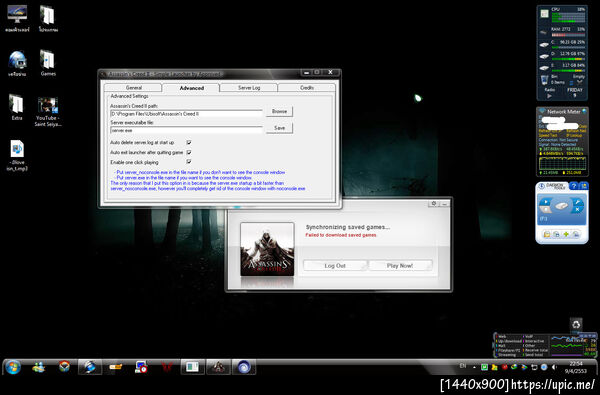Toggle Enable one click playing checkbox
This screenshot has width=600, height=395.
coord(189,162)
